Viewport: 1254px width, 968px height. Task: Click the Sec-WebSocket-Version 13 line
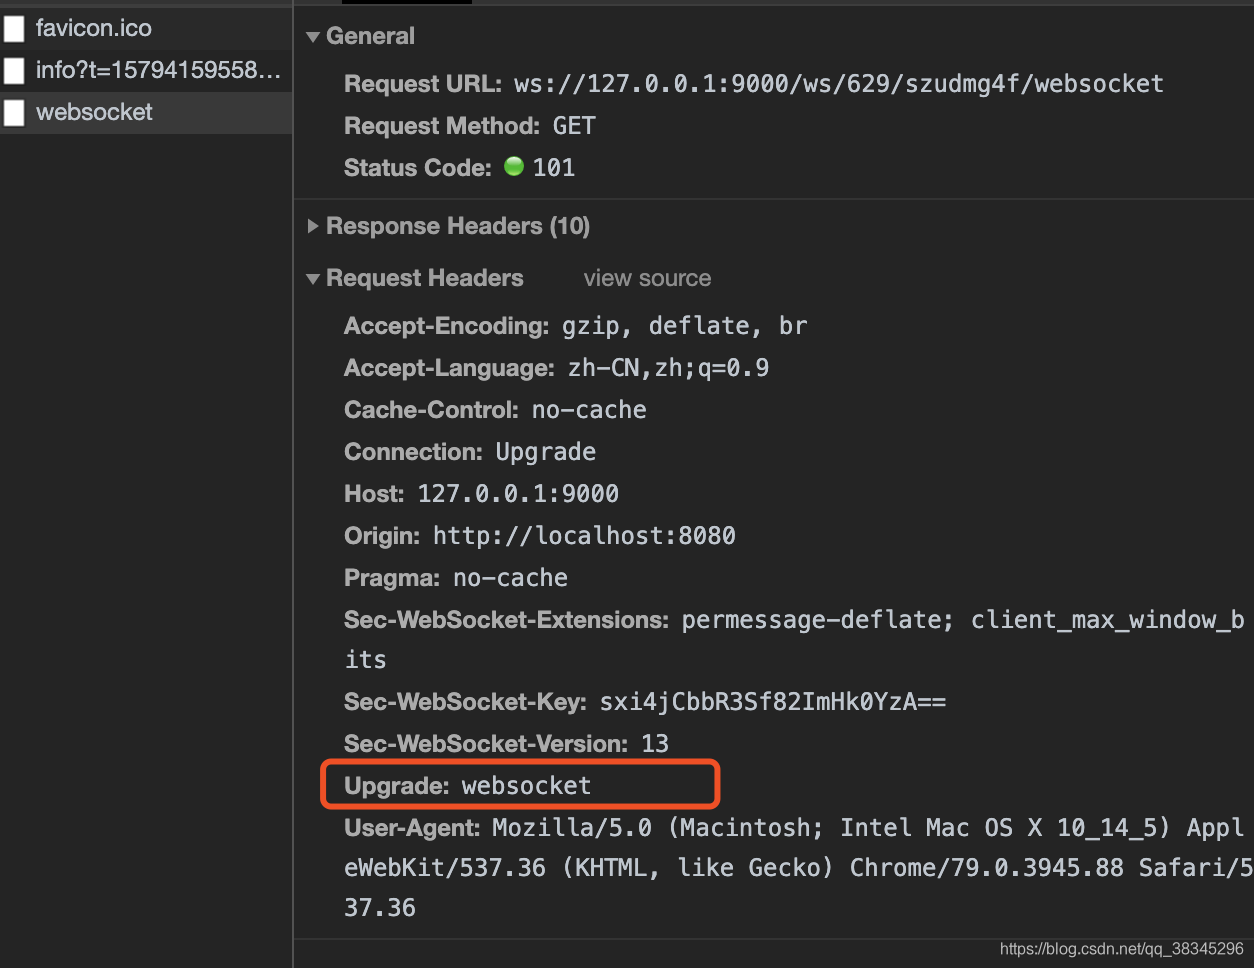tap(506, 744)
